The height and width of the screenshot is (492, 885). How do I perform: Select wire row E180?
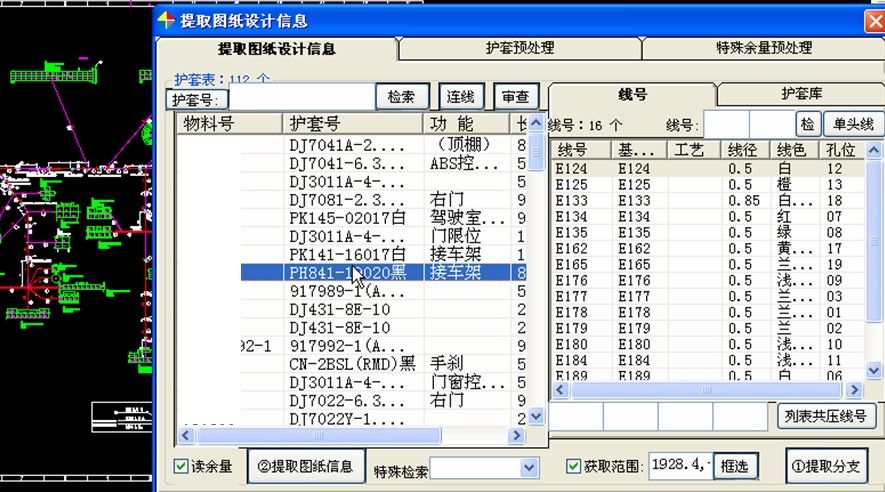click(707, 344)
